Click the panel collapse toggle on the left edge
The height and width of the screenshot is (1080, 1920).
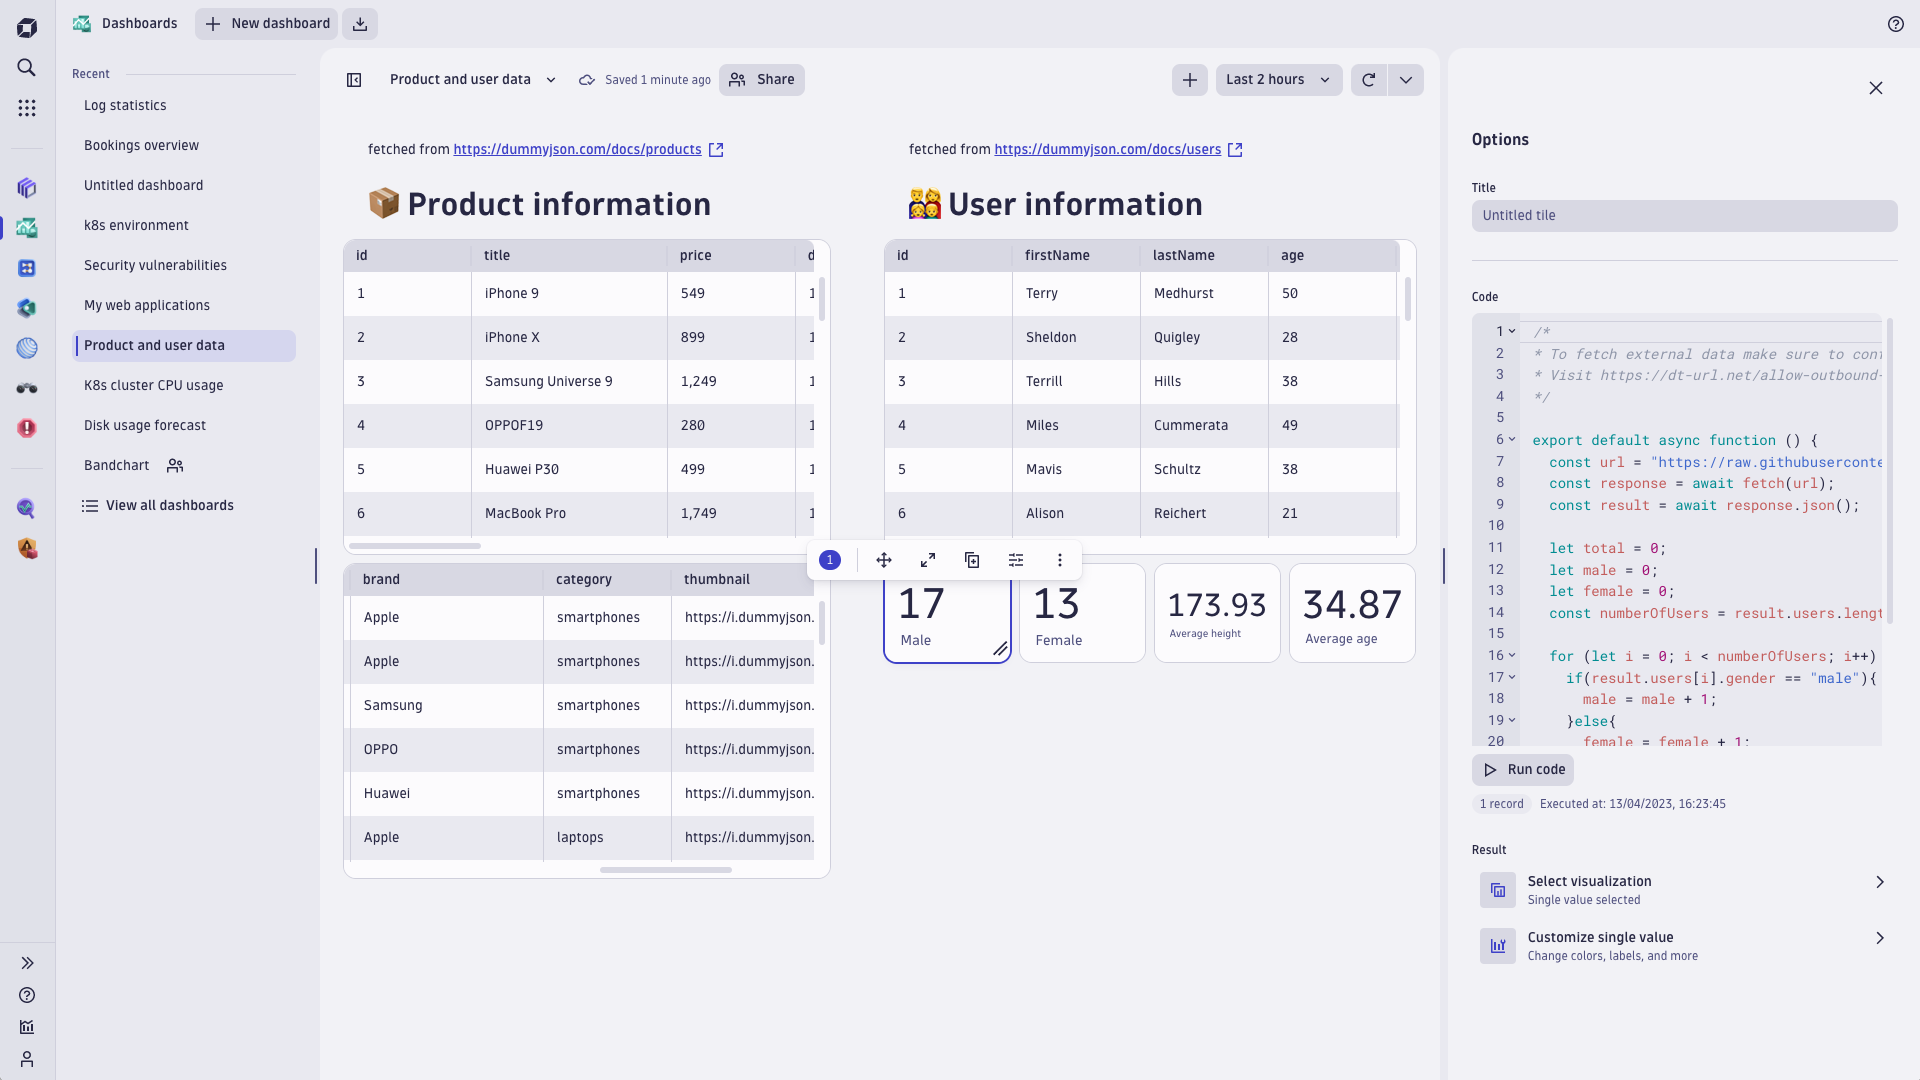pyautogui.click(x=26, y=963)
